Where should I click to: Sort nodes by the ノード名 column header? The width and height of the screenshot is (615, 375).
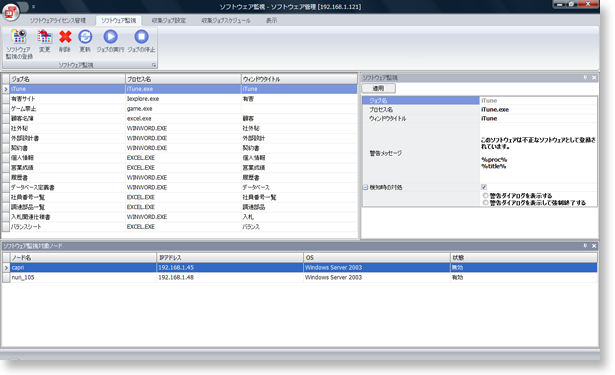83,258
